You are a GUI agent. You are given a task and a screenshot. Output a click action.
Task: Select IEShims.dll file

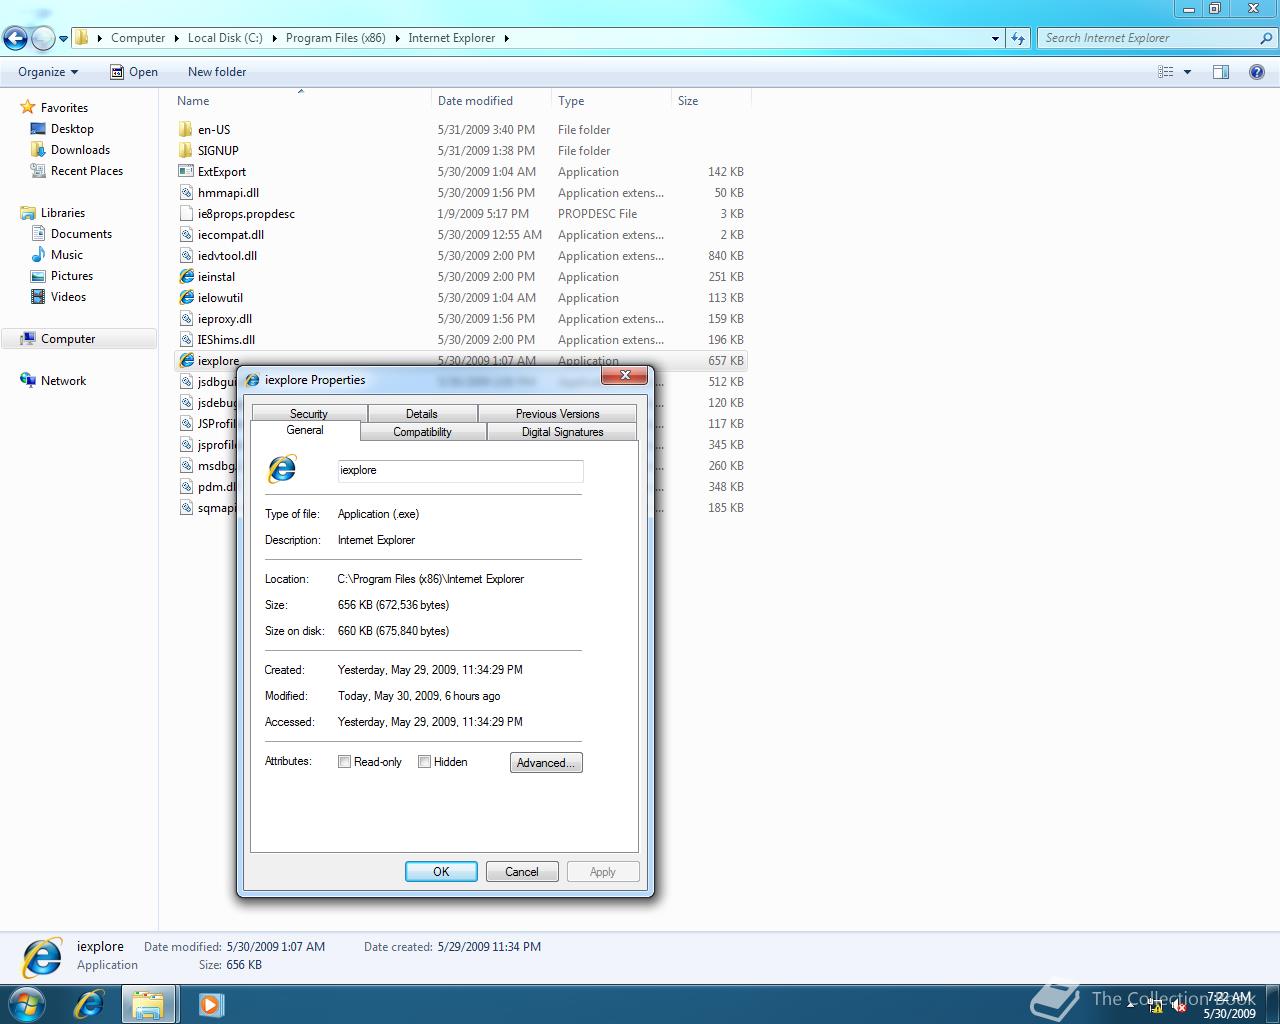click(x=226, y=340)
